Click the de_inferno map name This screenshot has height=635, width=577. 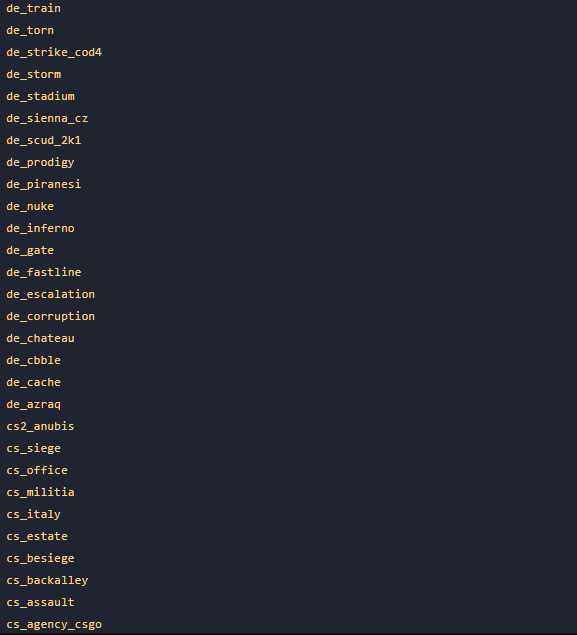pos(40,228)
